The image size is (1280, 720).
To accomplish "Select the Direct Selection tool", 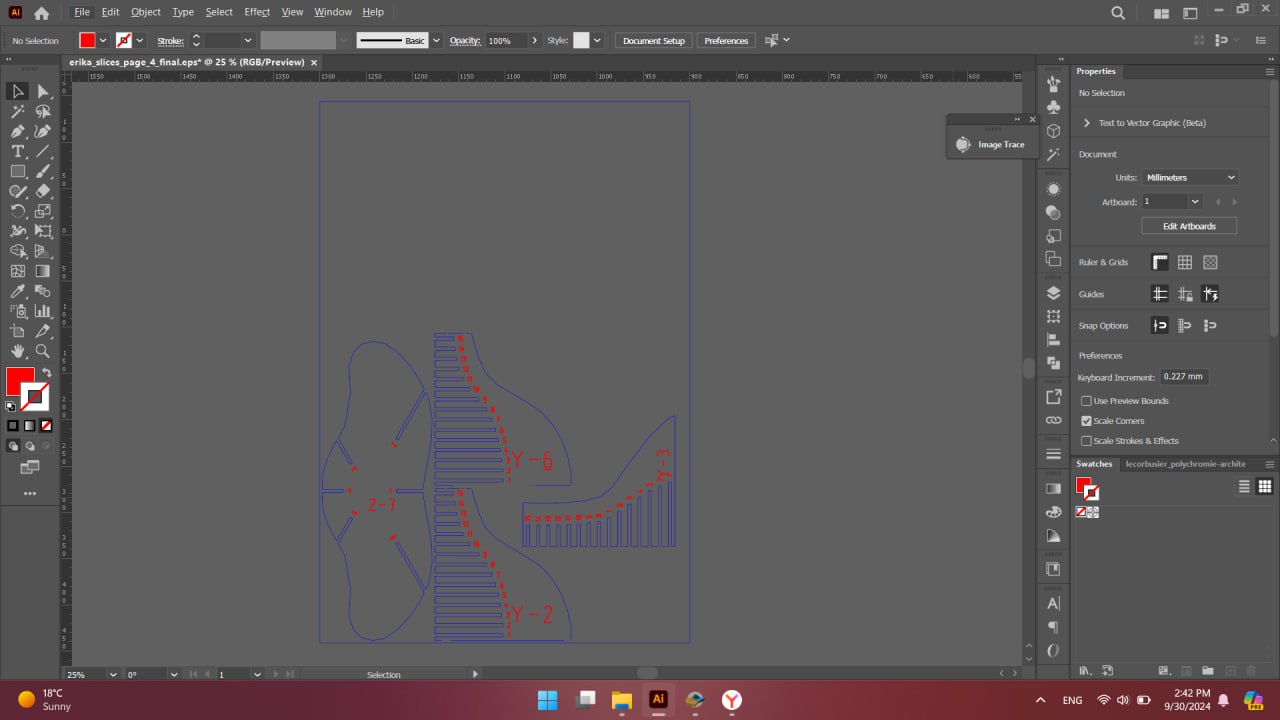I will 43,91.
